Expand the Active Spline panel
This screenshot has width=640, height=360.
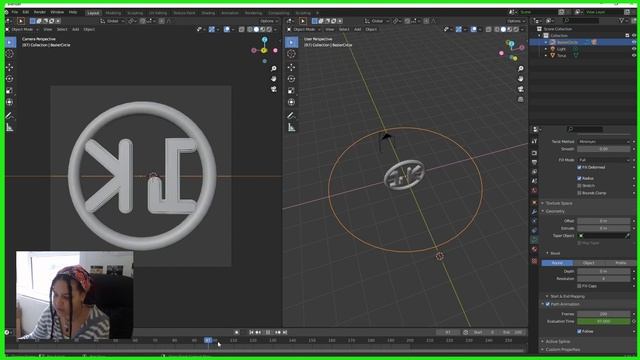pos(558,341)
